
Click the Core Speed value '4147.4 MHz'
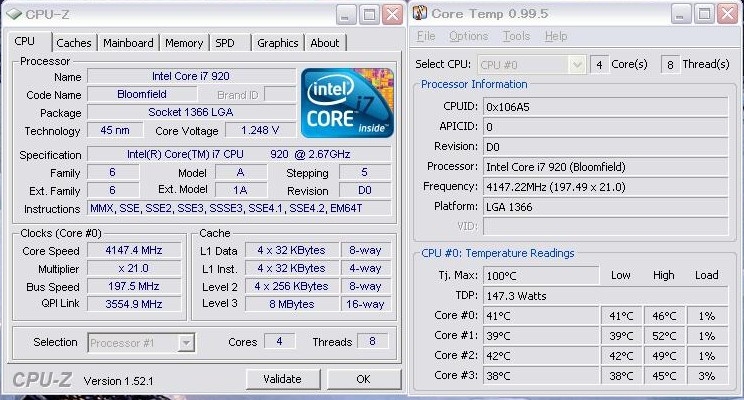point(134,250)
